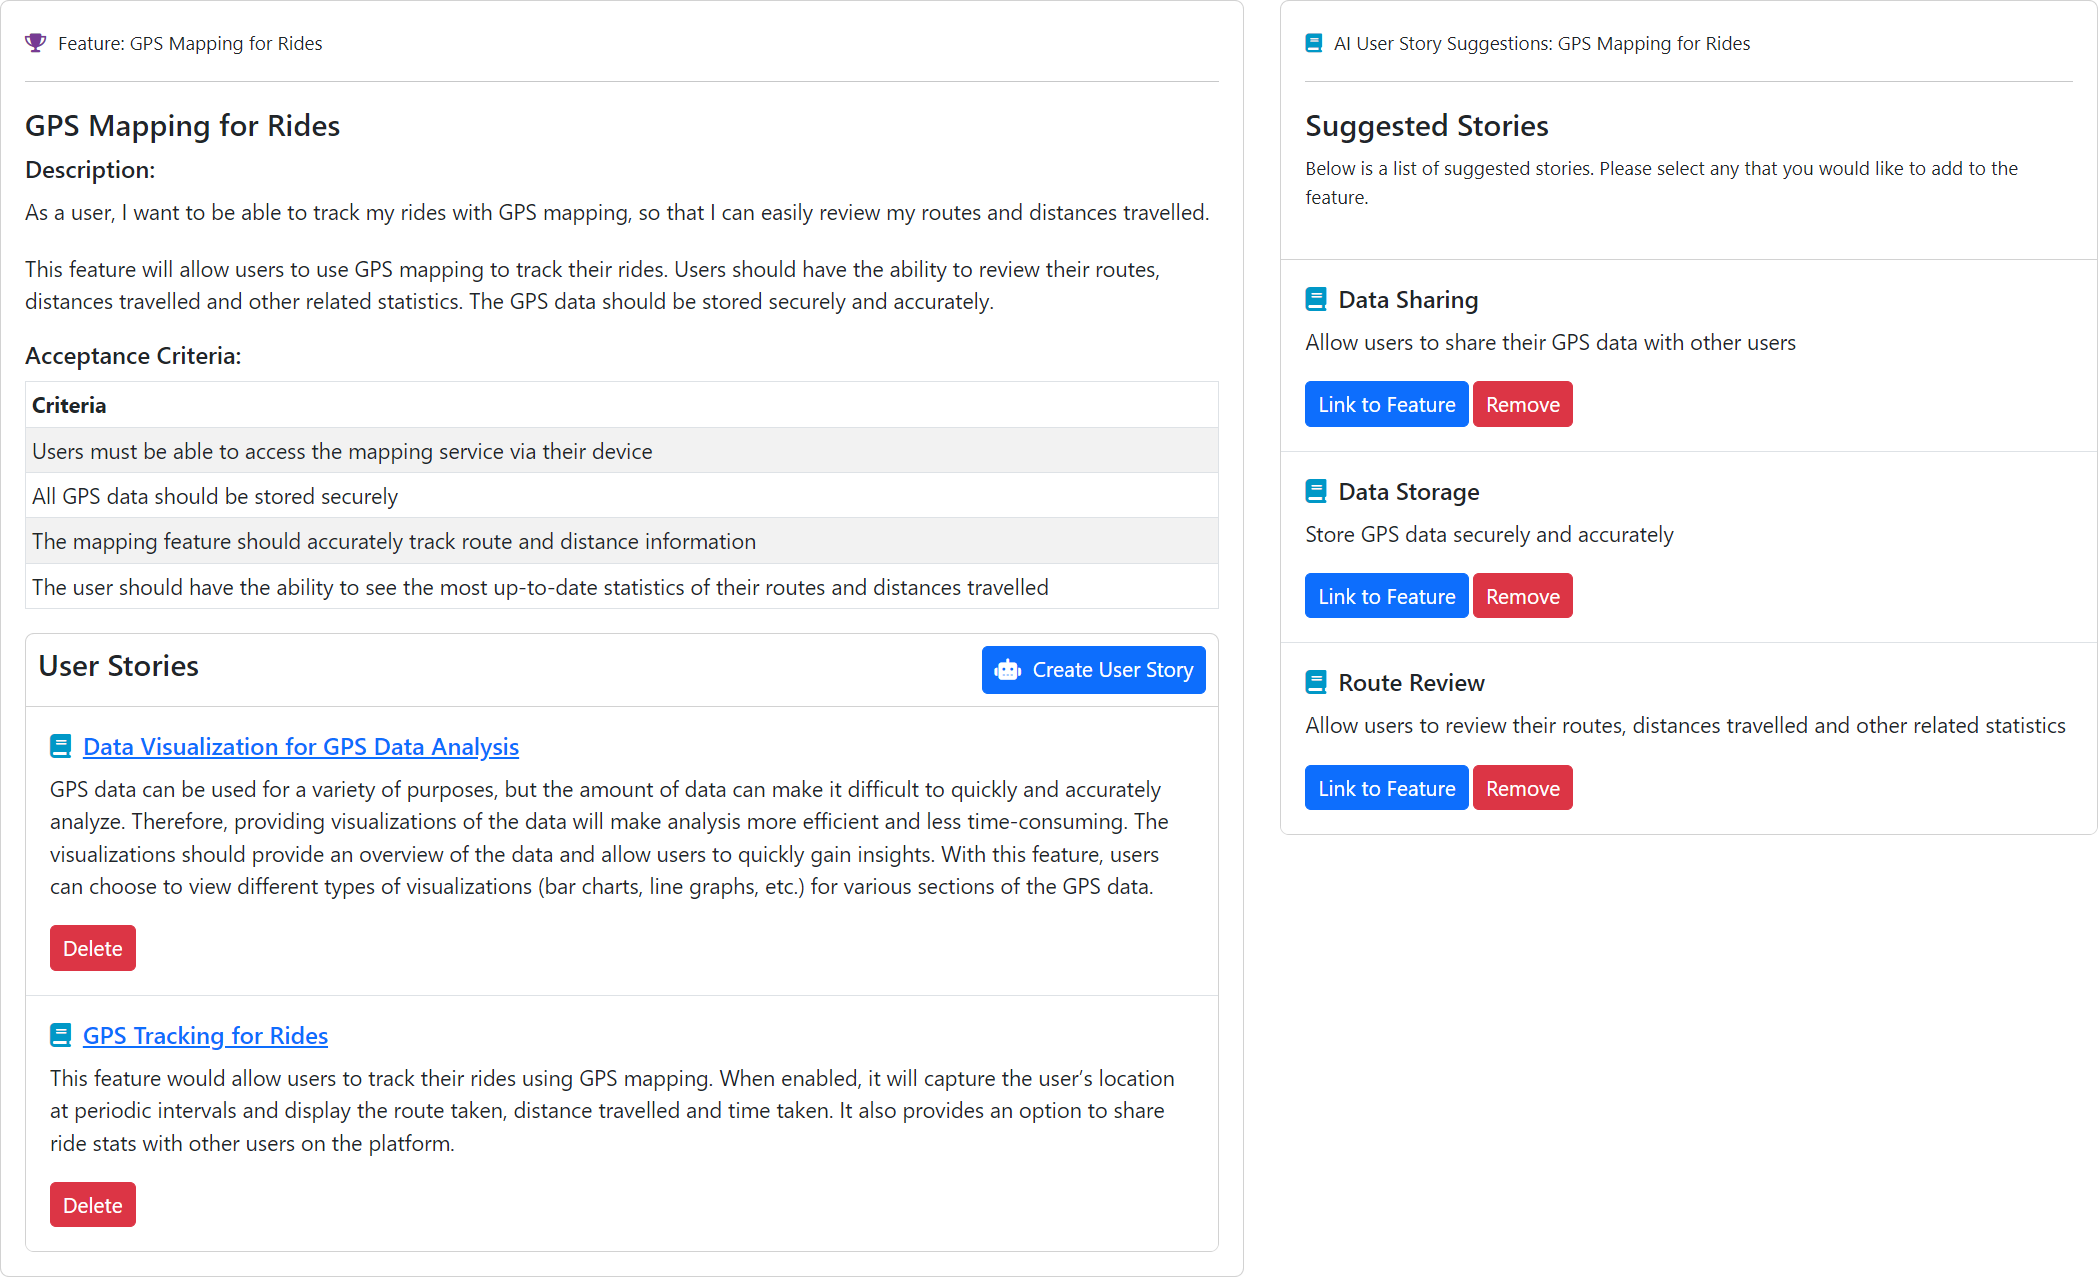
Task: Click the book icon beside Data Visualization story
Action: [x=60, y=746]
